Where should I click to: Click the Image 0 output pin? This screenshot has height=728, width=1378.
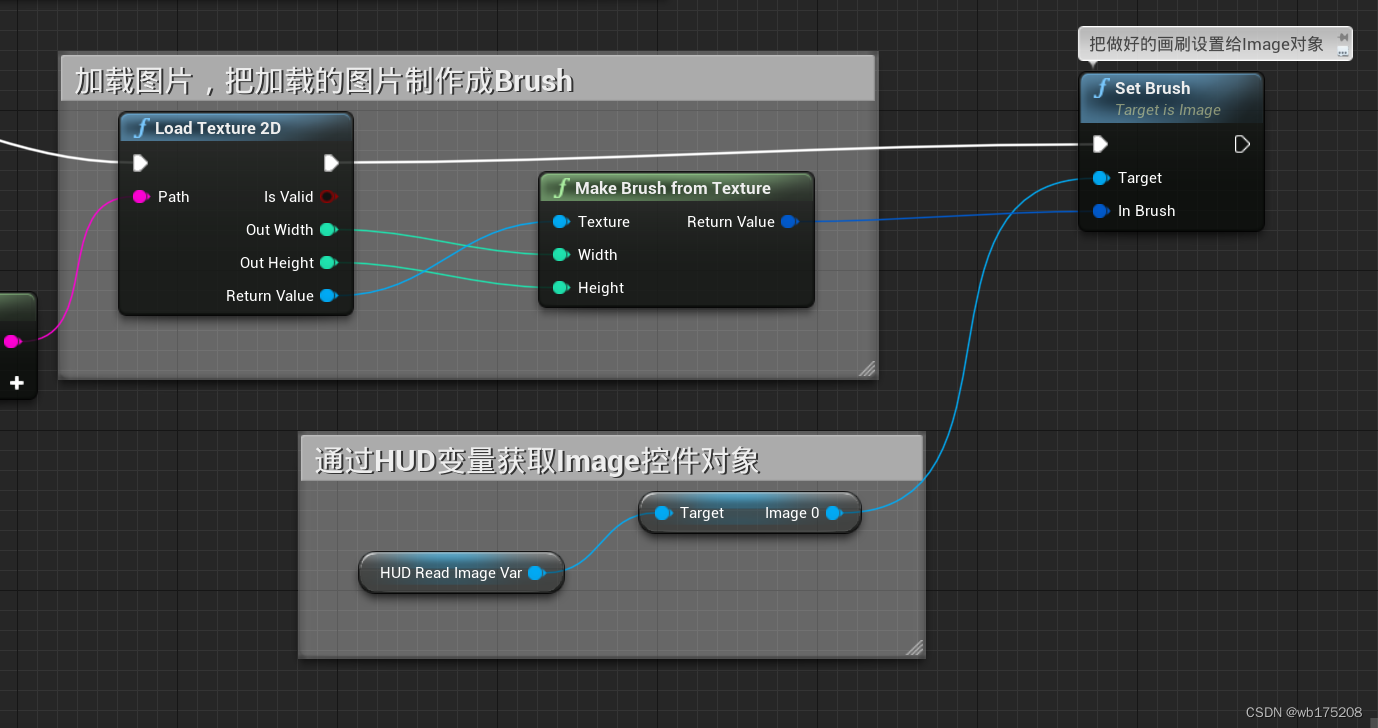tap(834, 513)
